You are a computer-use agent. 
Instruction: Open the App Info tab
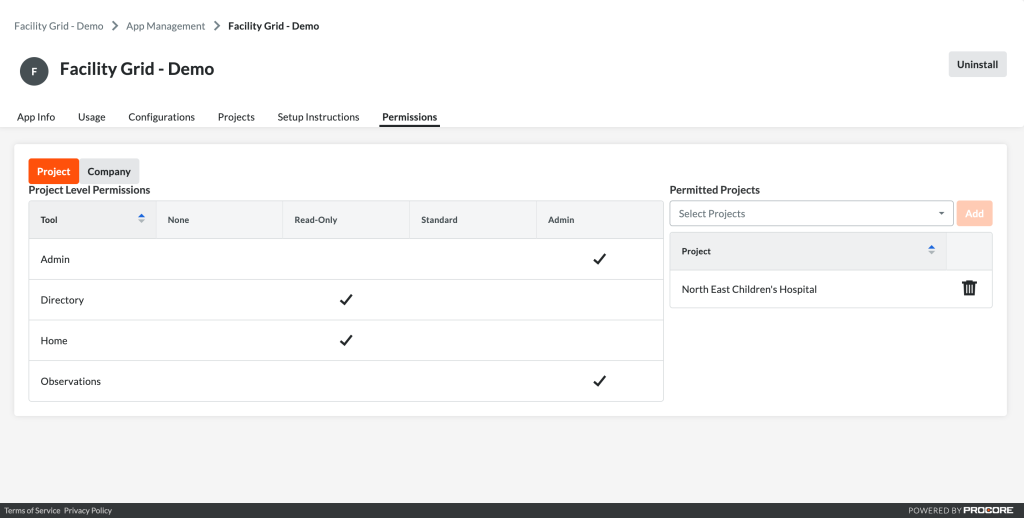coord(36,117)
